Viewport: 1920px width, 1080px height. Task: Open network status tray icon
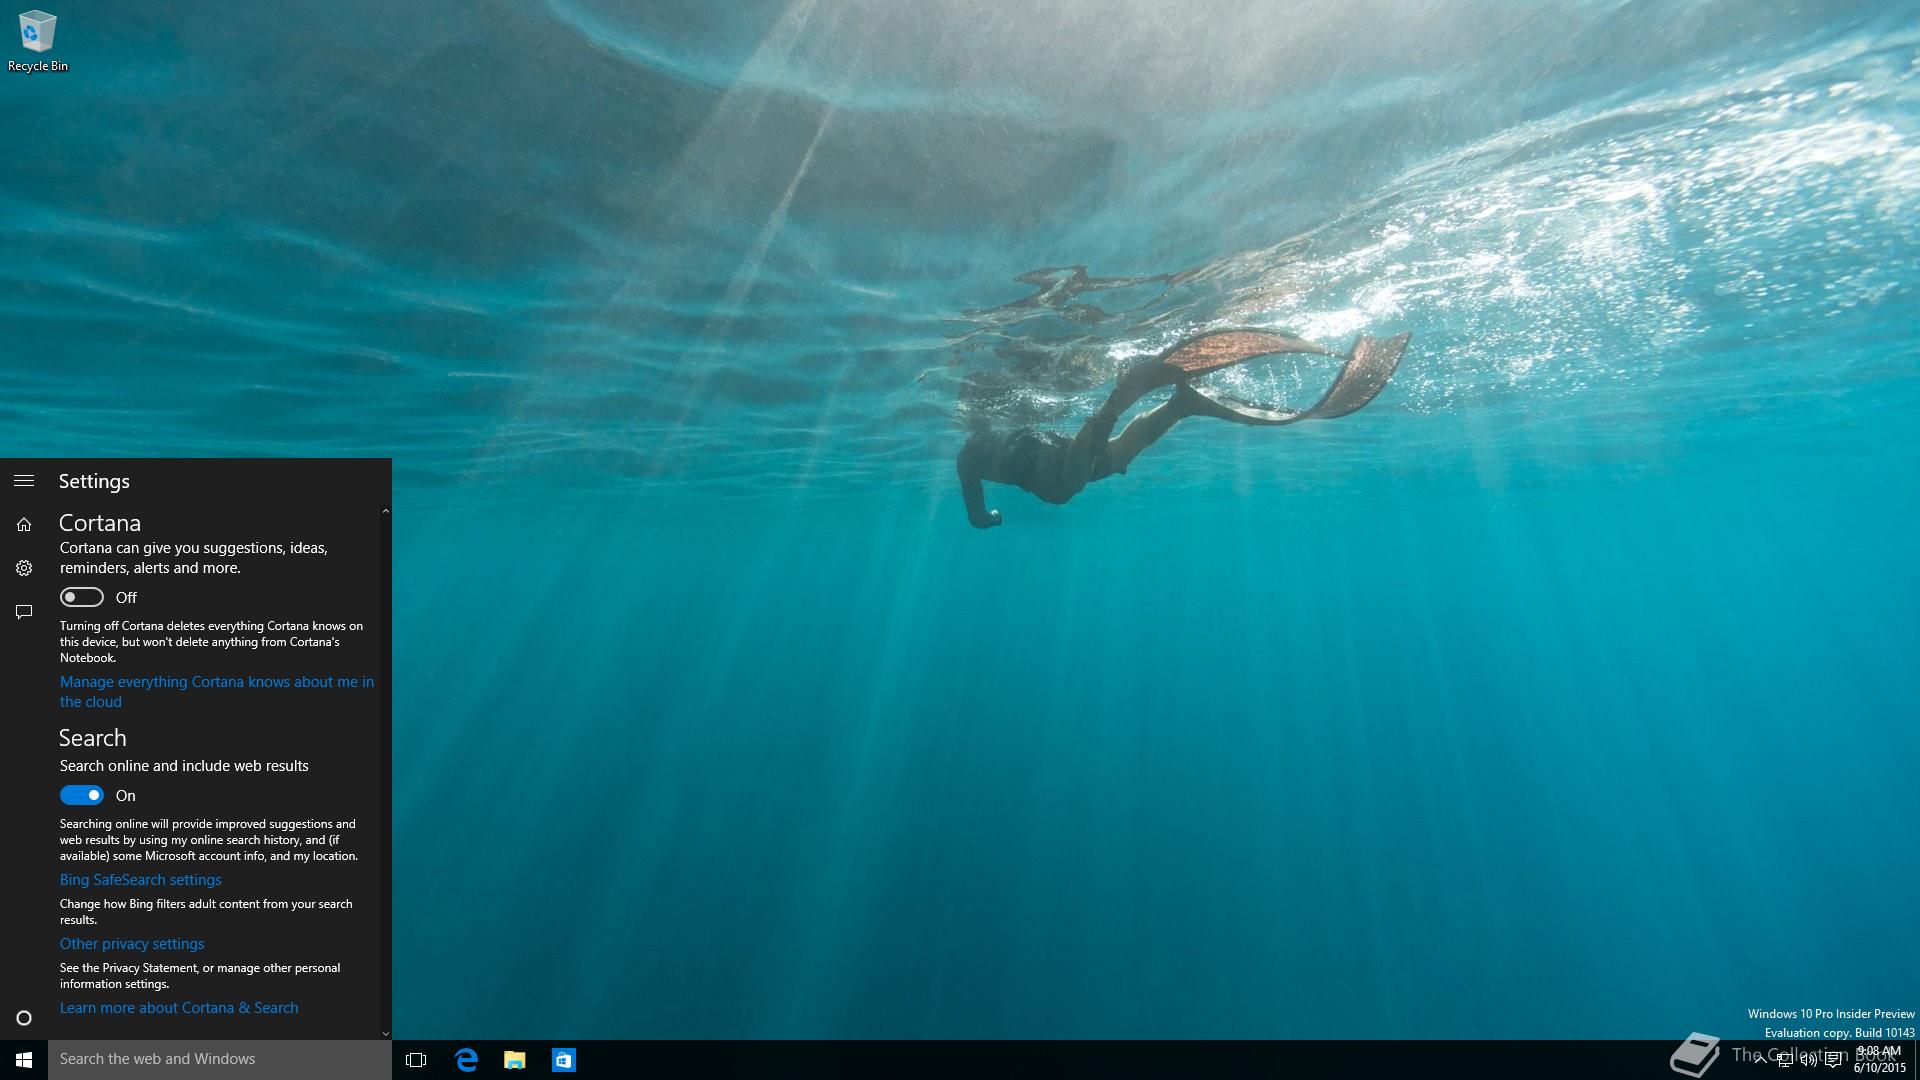(x=1784, y=1060)
